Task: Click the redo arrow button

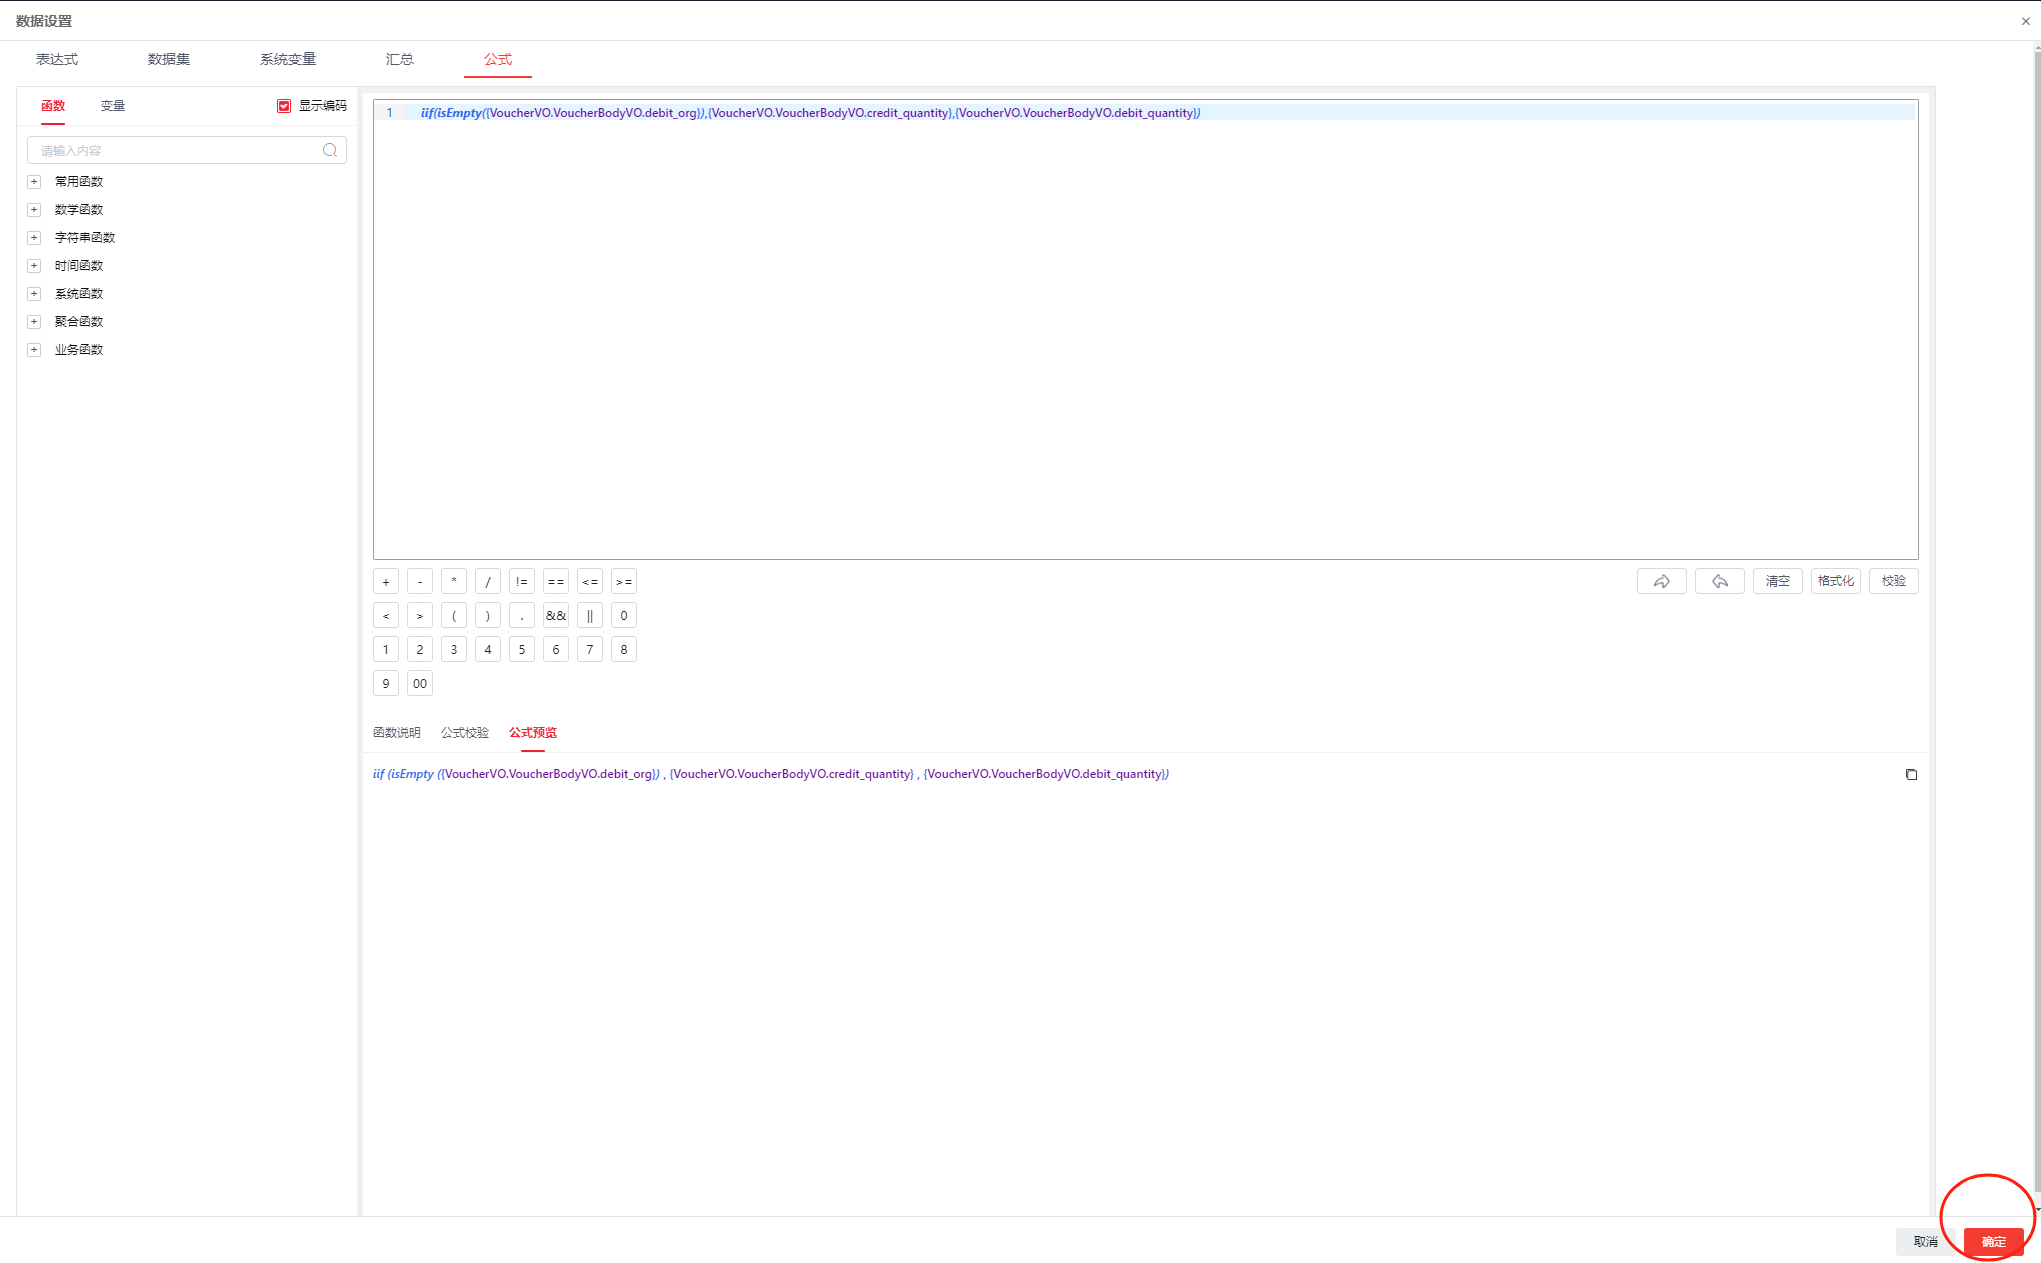Action: click(1661, 581)
